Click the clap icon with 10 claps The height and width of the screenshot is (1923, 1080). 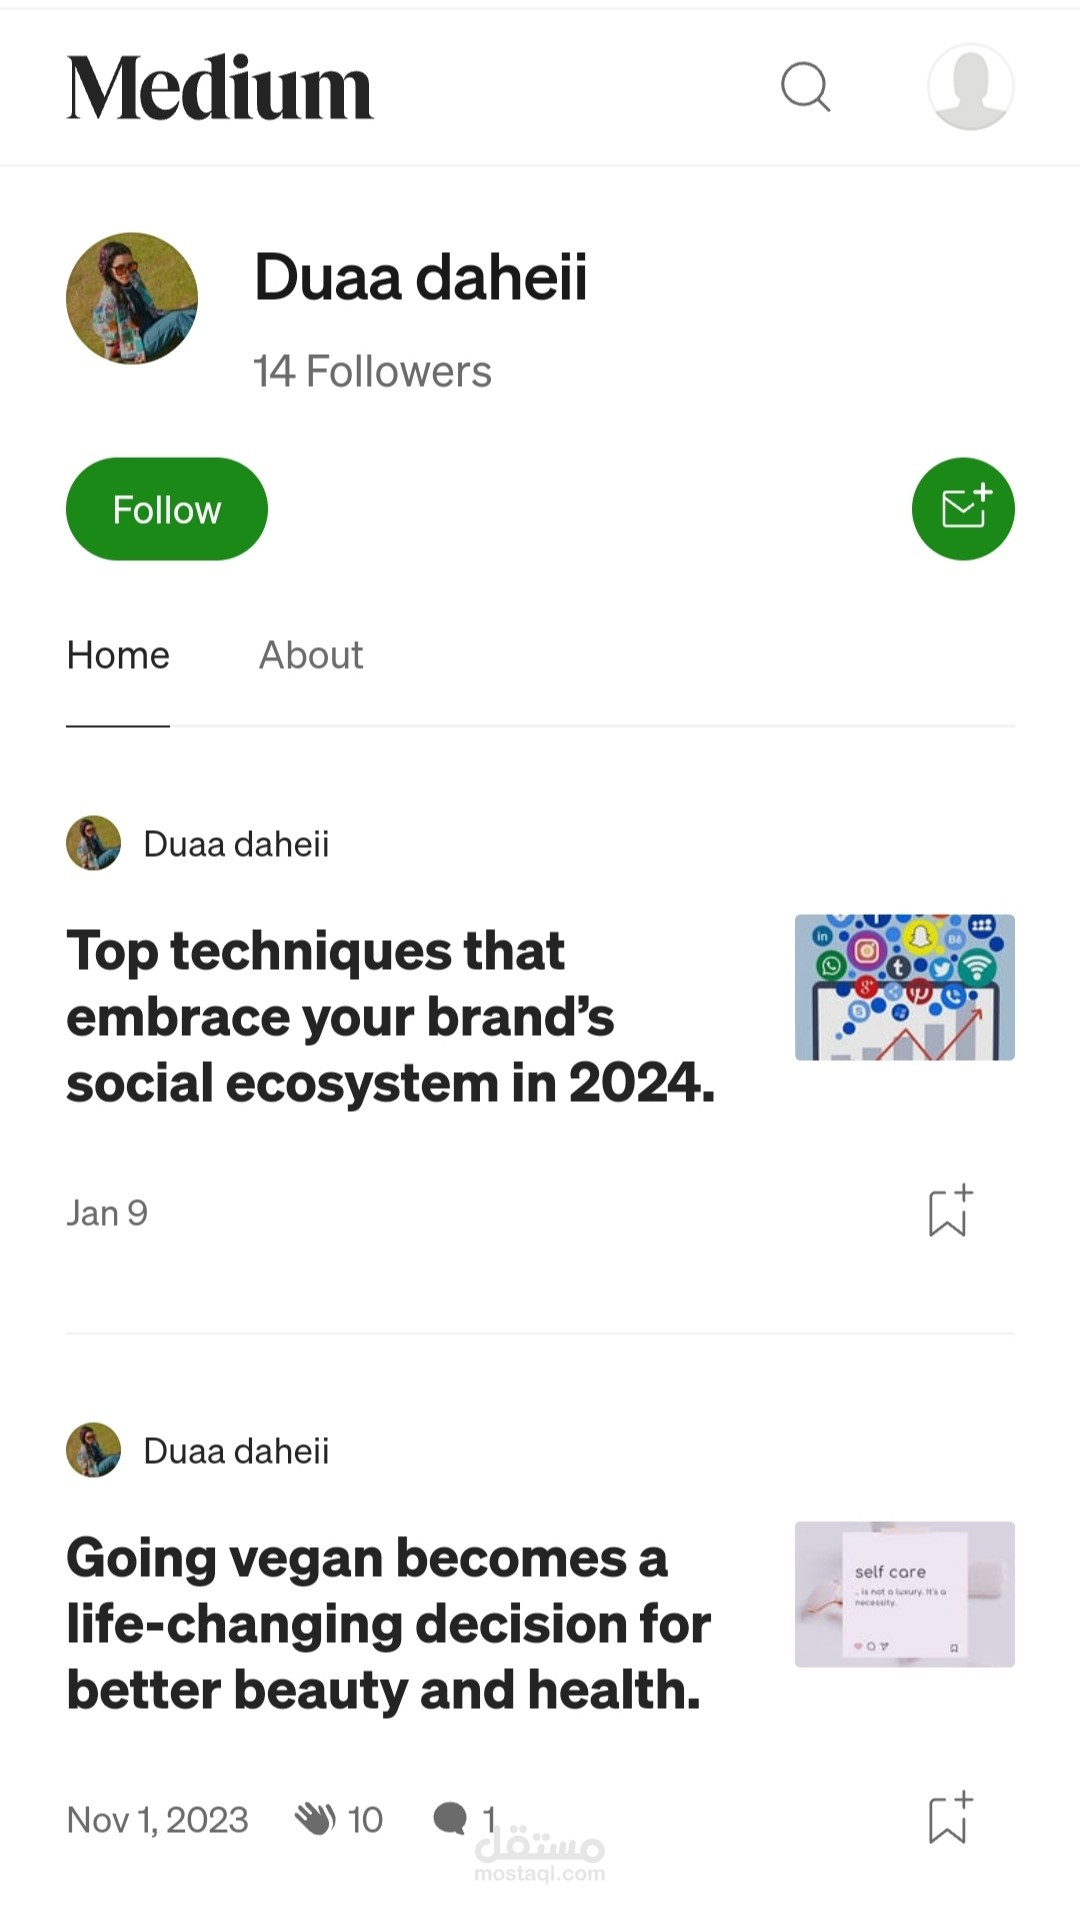point(315,1819)
